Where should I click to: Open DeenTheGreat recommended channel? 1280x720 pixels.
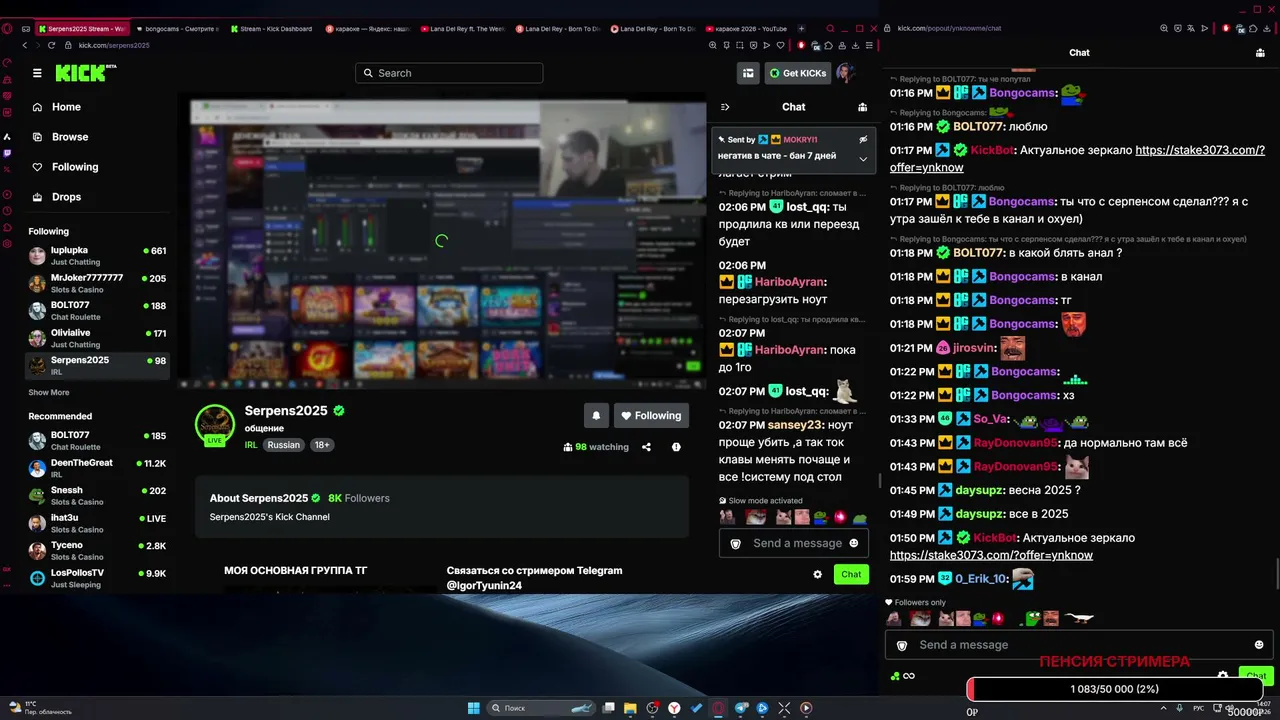click(97, 468)
